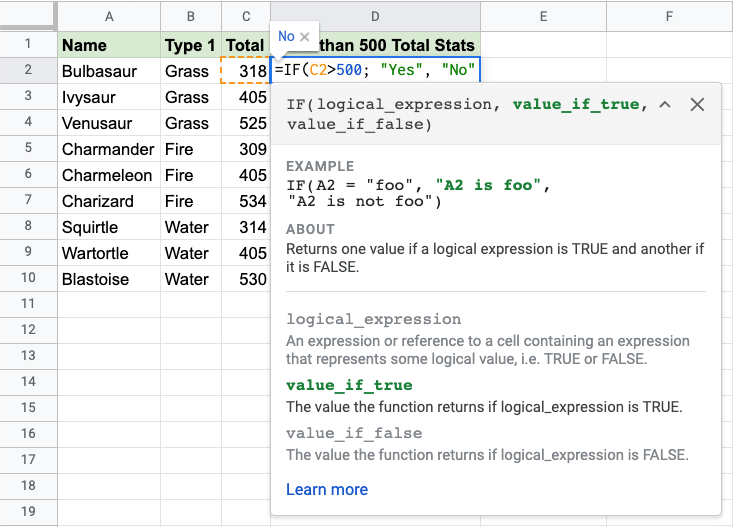Click the Blastoise cell
Image resolution: width=733 pixels, height=527 pixels.
pos(108,279)
